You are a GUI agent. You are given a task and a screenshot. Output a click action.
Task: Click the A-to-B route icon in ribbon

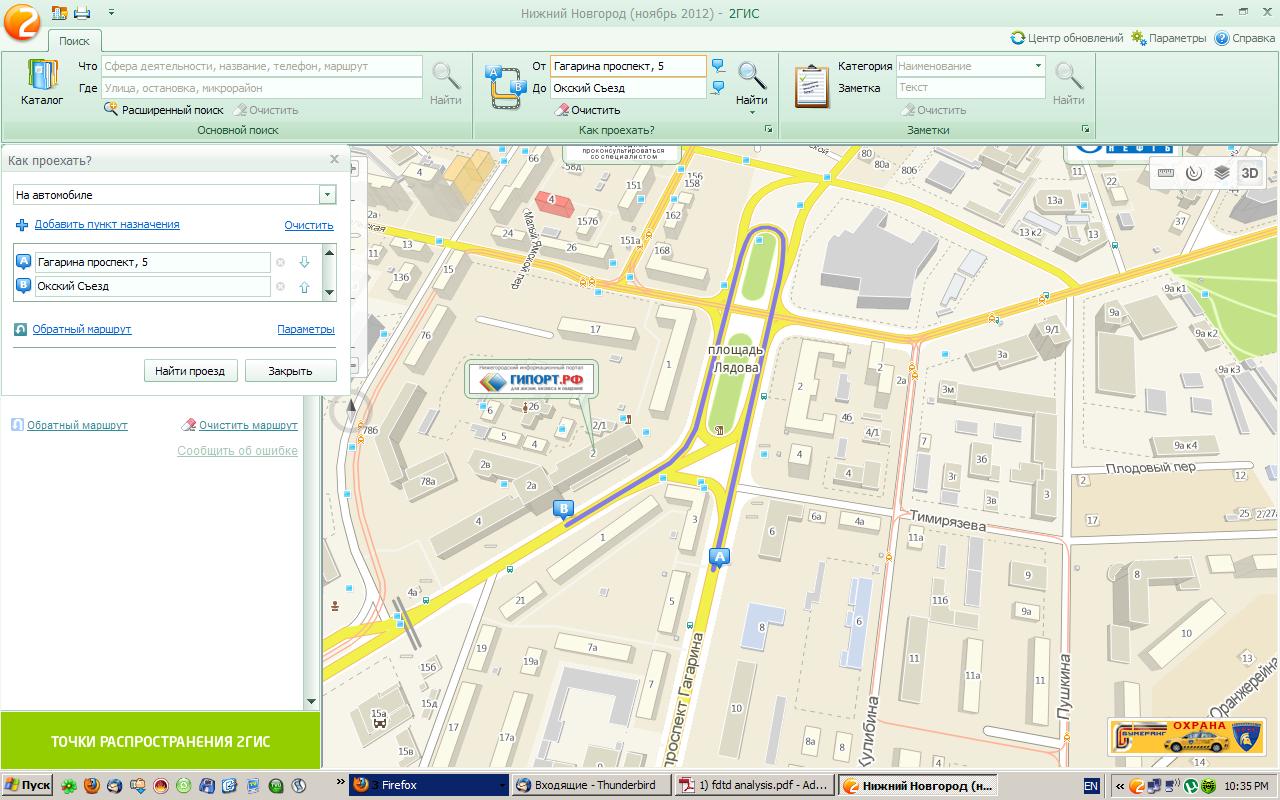click(505, 85)
